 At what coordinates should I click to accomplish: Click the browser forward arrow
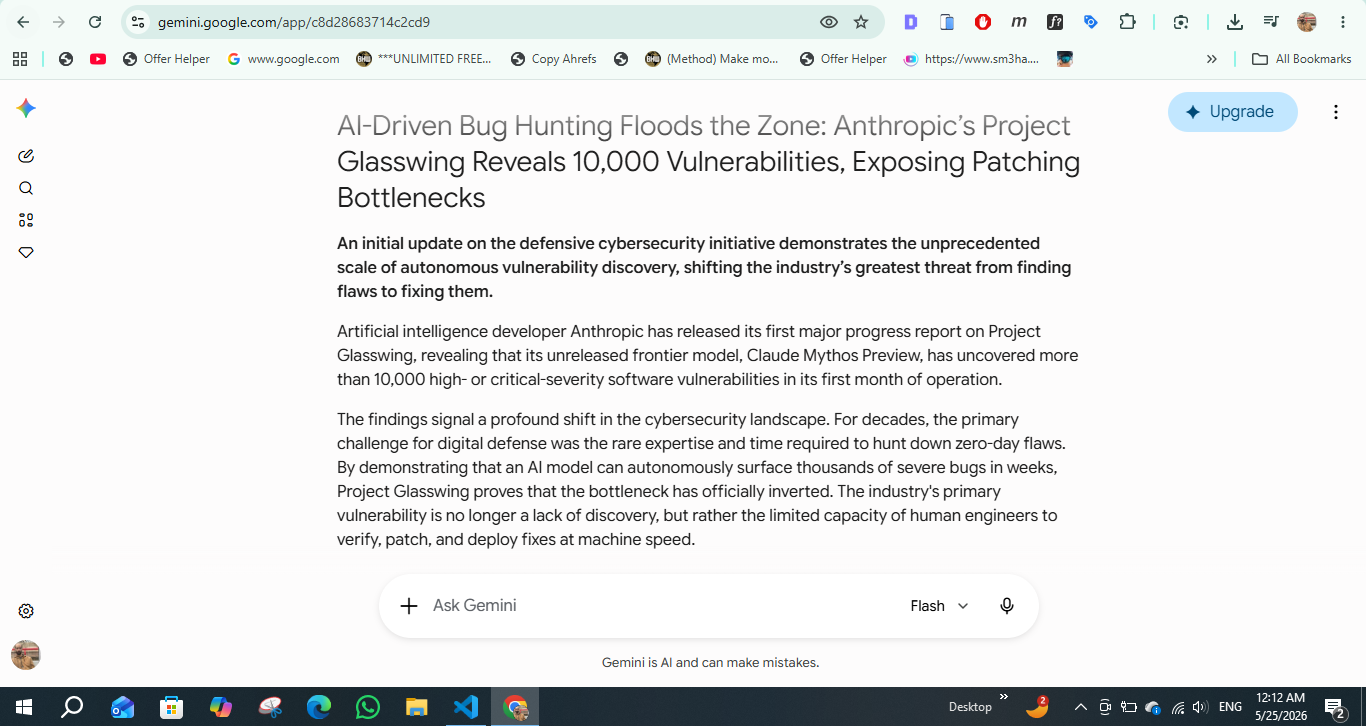tap(59, 21)
